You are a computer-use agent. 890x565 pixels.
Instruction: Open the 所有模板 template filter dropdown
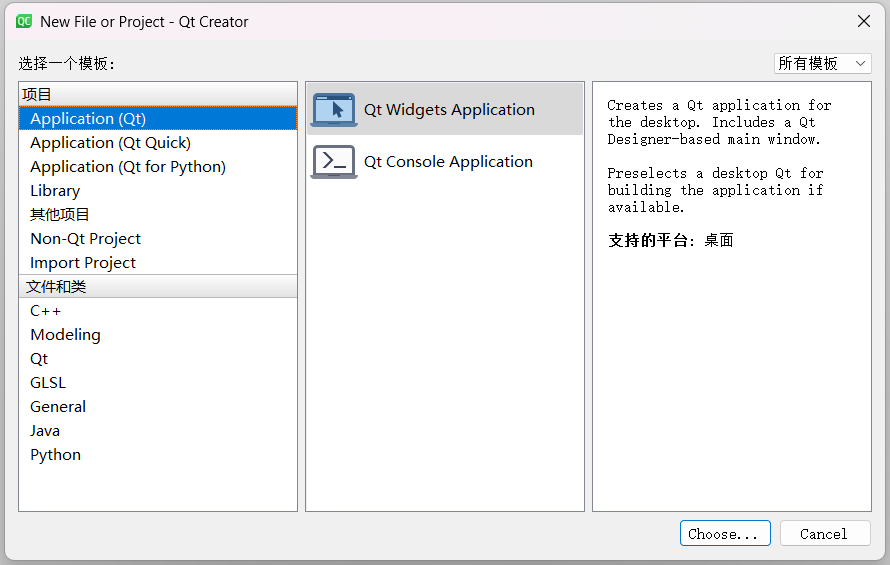[x=822, y=63]
